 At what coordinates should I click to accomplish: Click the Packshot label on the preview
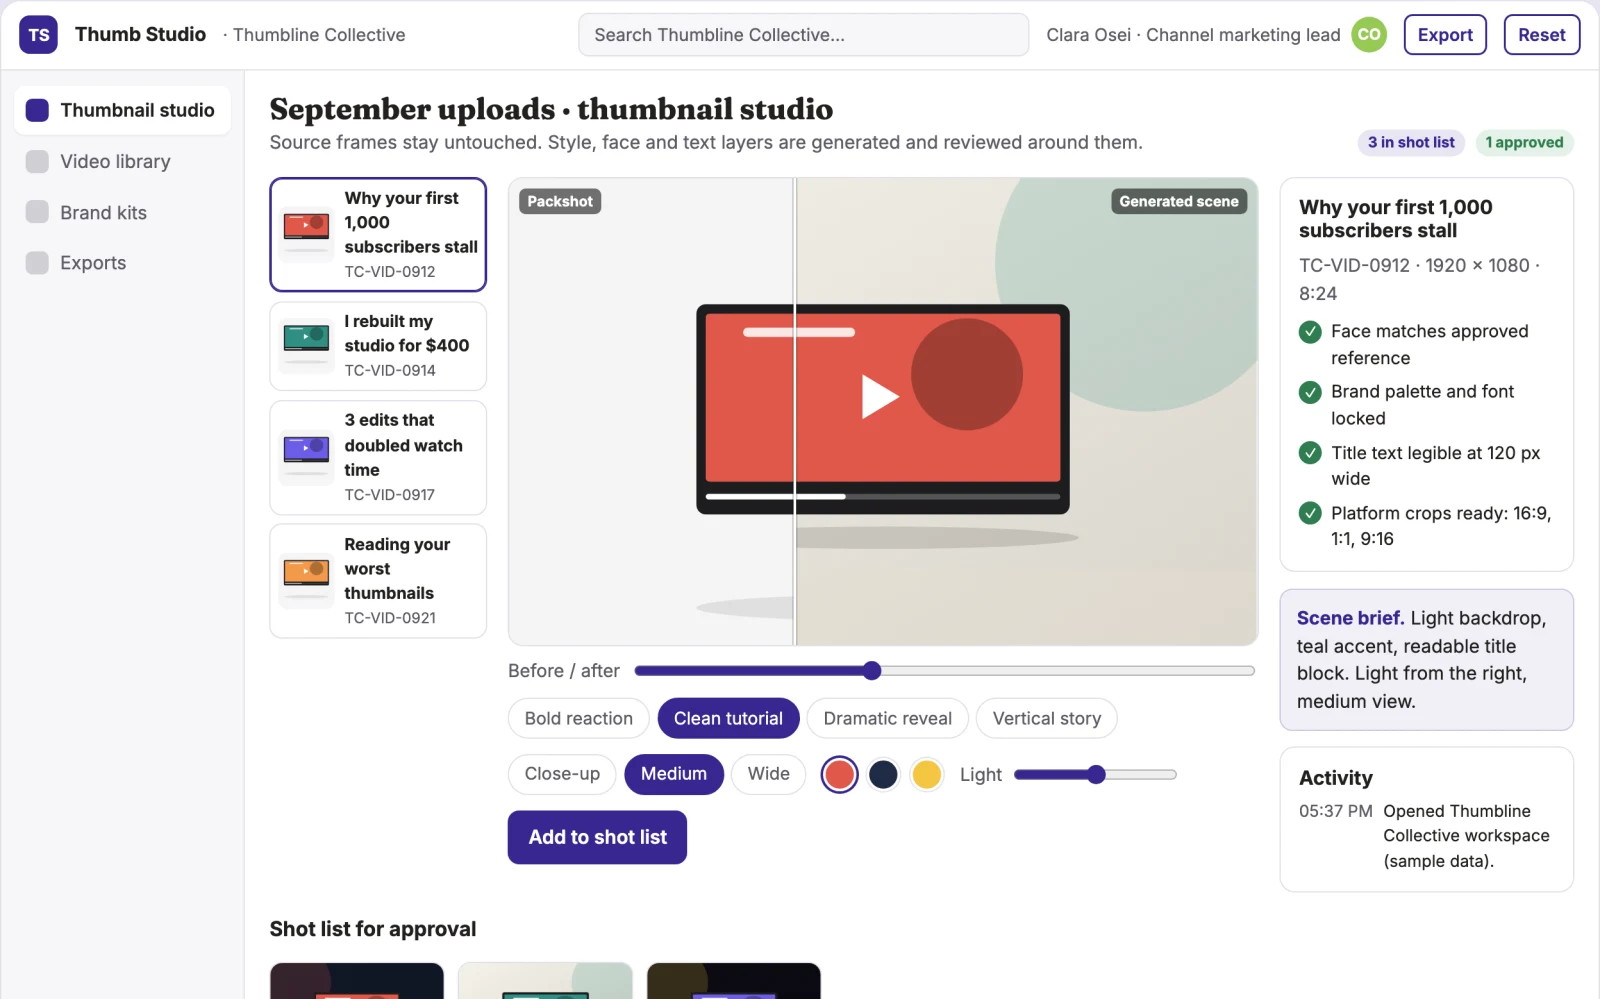click(x=560, y=201)
